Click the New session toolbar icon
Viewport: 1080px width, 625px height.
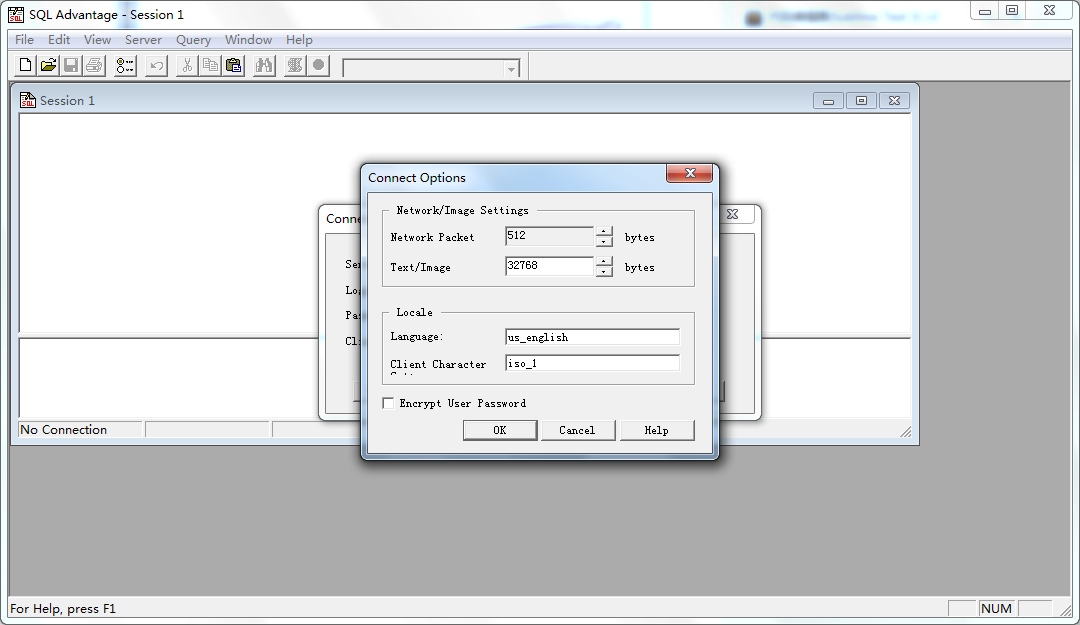click(25, 65)
